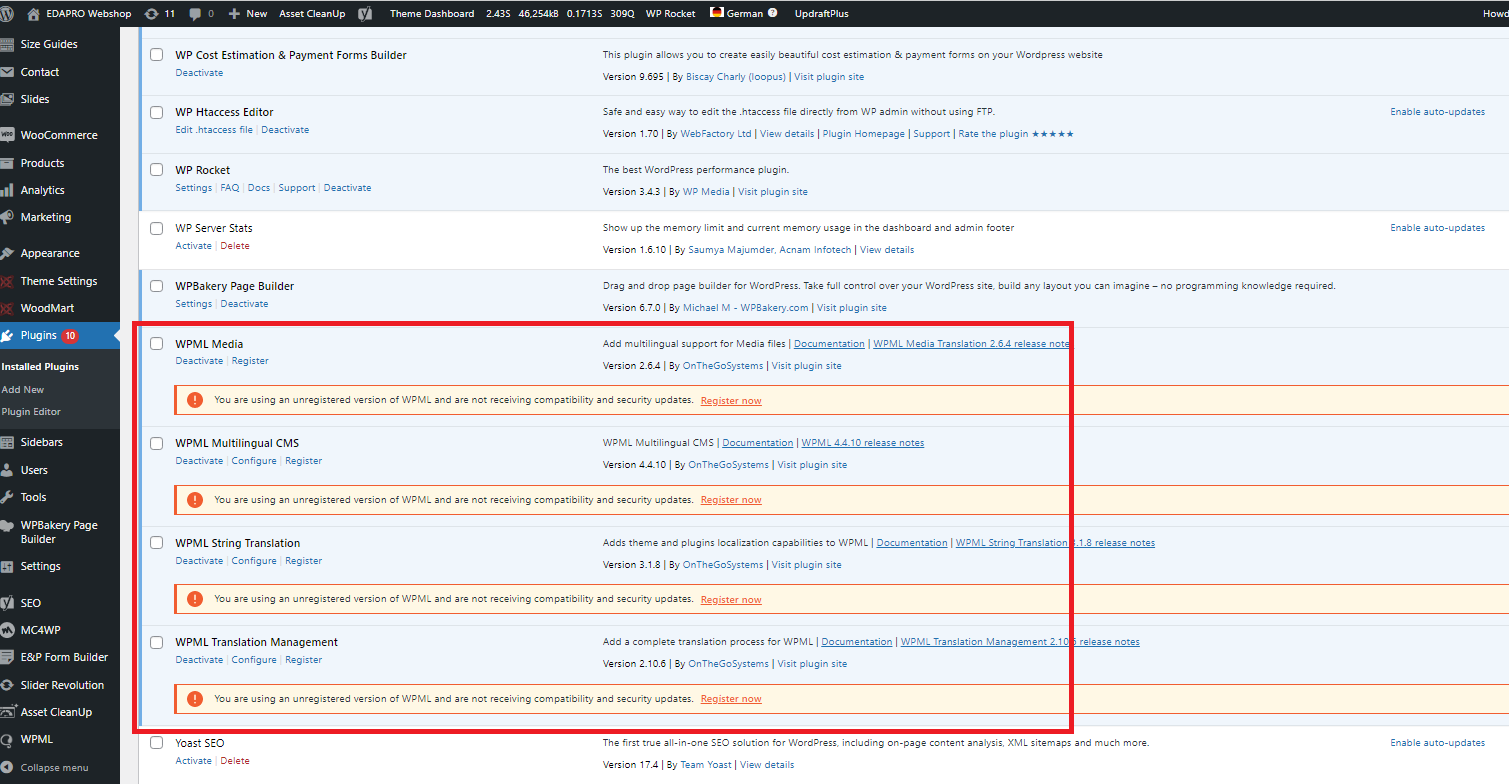The width and height of the screenshot is (1509, 784).
Task: Click the Settings sidebar icon
Action: (x=8, y=566)
